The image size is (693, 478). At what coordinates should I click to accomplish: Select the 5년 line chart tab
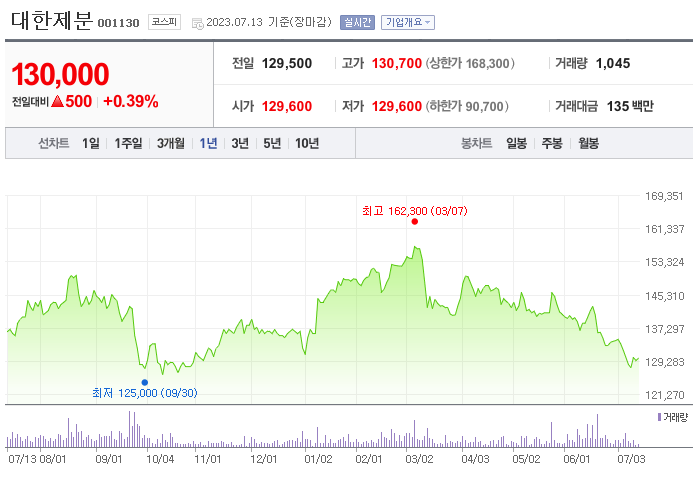[272, 143]
